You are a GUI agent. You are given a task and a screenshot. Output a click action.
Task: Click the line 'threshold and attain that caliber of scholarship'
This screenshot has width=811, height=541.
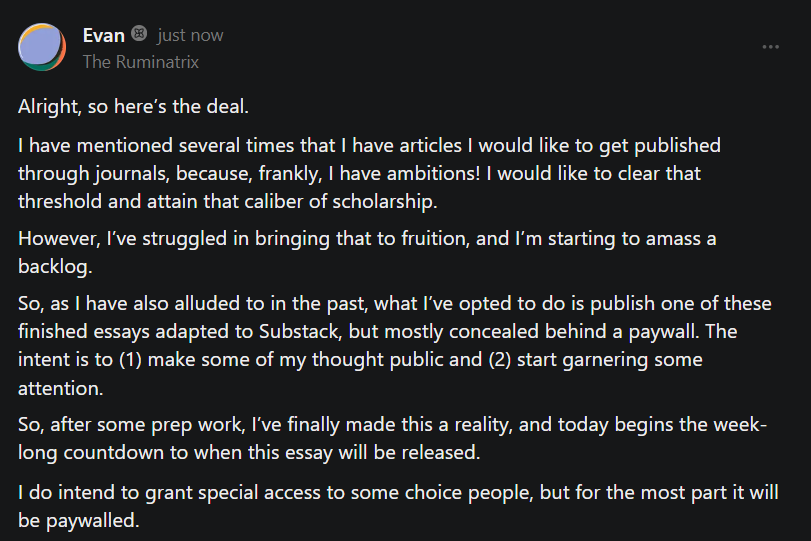click(228, 201)
